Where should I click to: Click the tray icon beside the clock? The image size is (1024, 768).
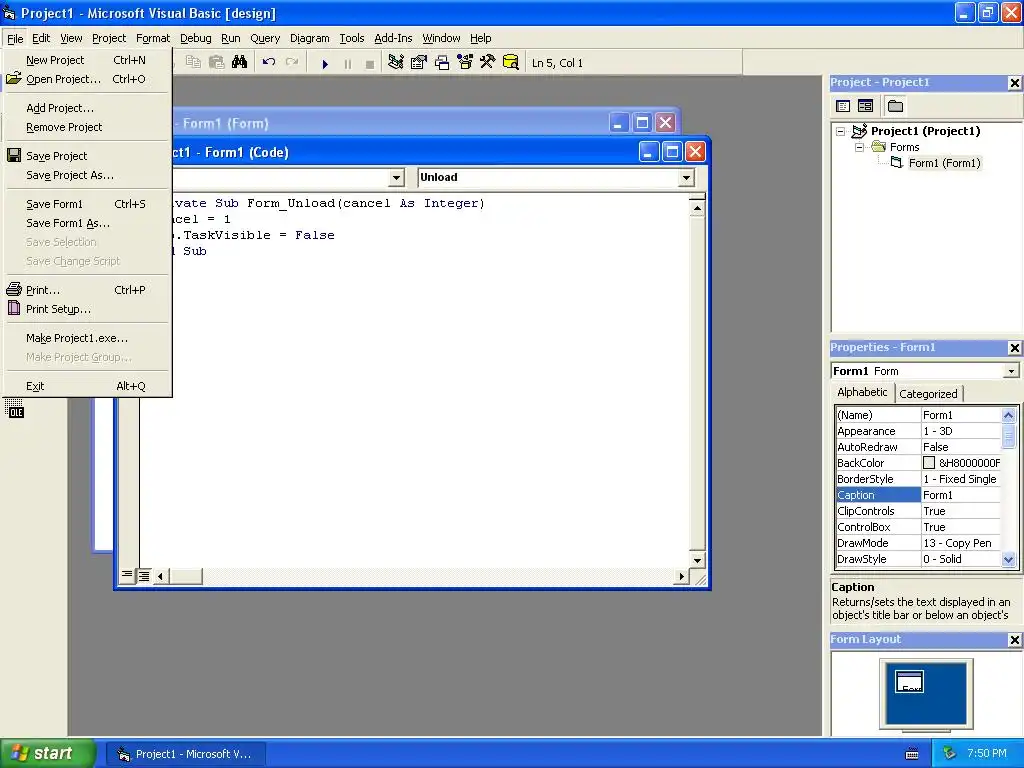[x=949, y=754]
